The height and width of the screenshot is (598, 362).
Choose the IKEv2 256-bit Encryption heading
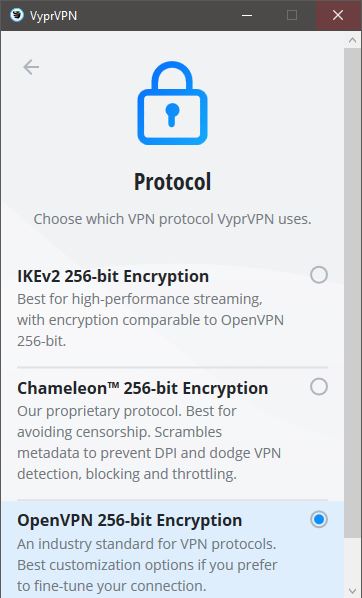tap(113, 276)
